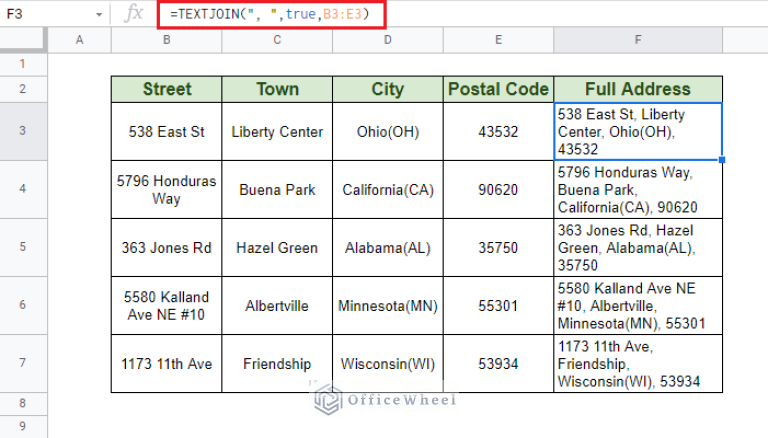
Task: Select cell containing Minnesota(MN) in the City column
Action: tap(388, 305)
